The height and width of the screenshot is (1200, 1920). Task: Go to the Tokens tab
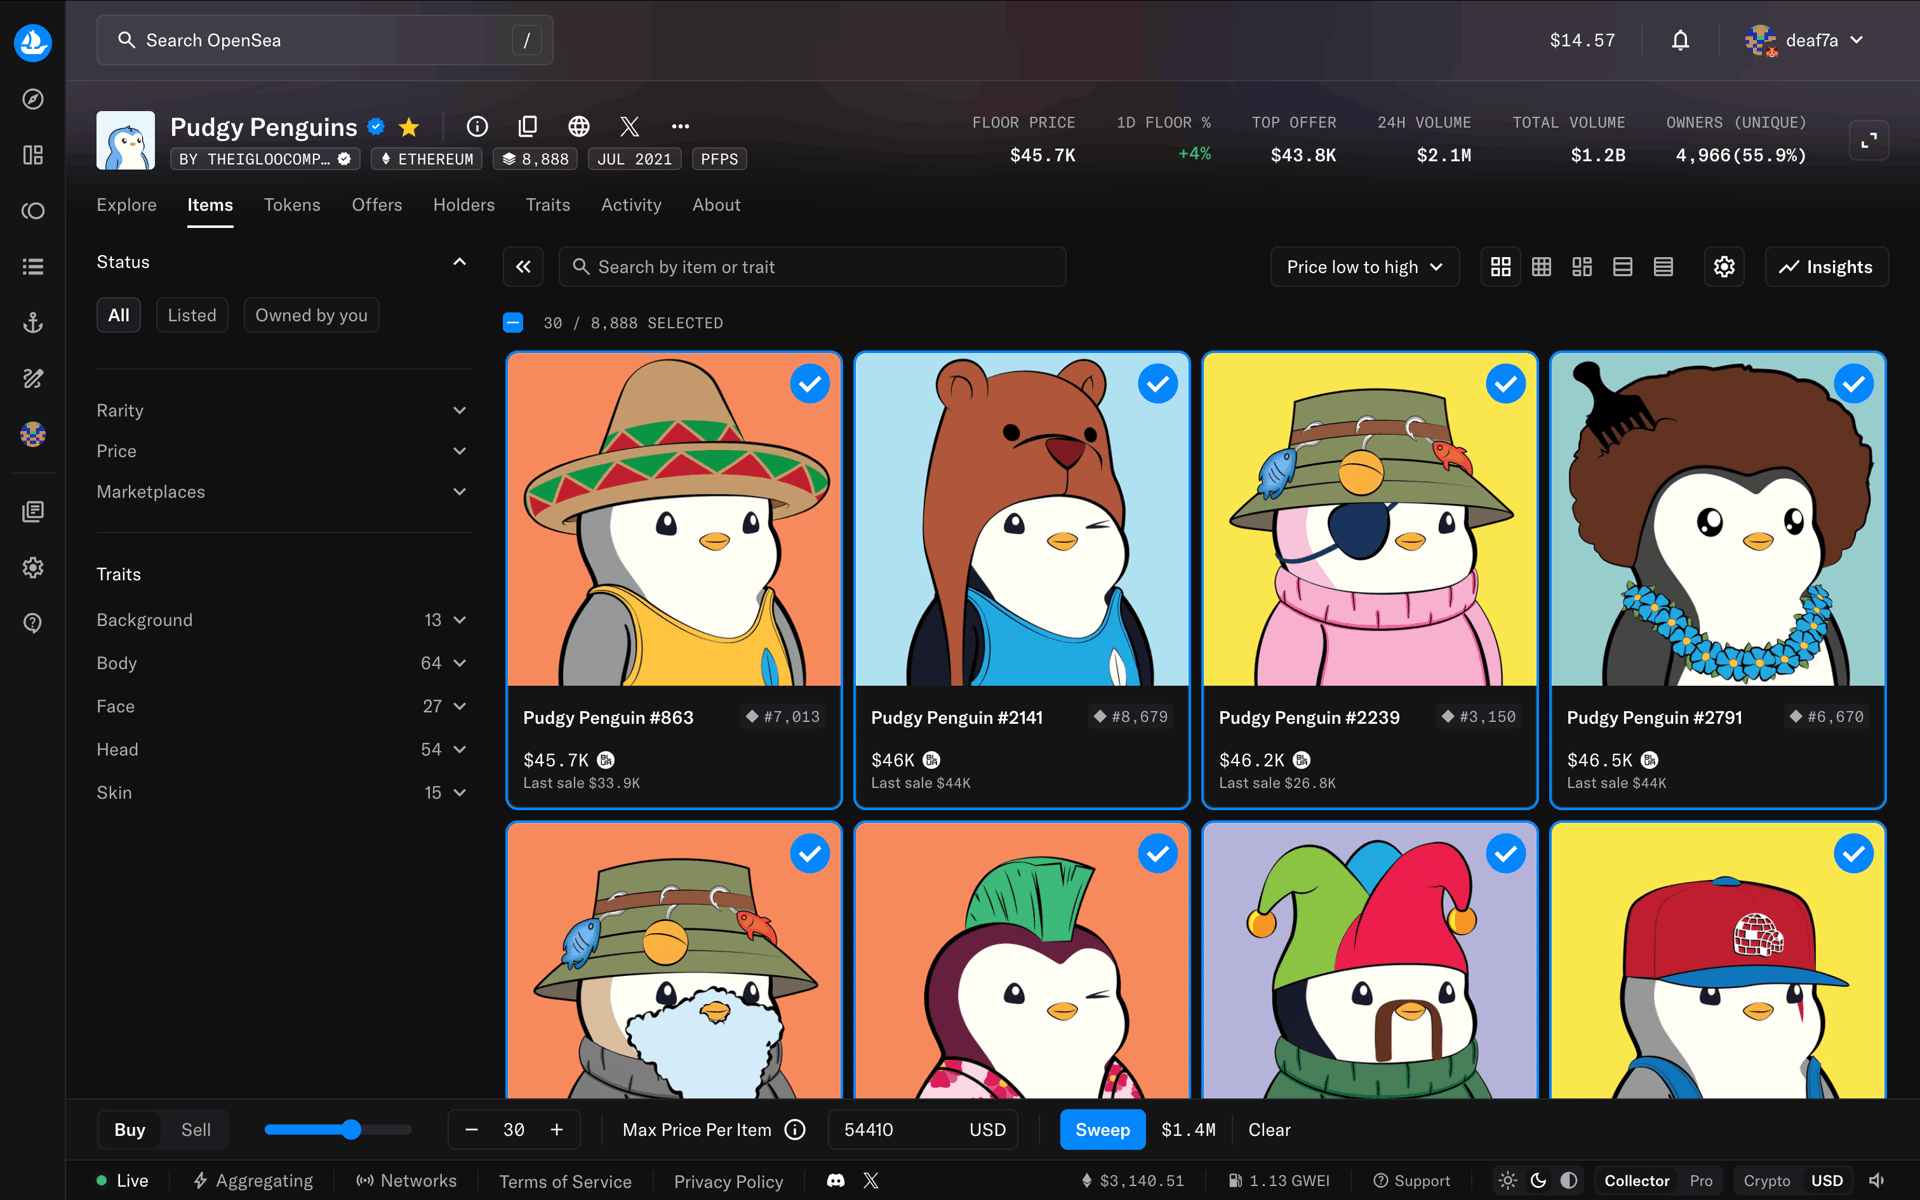point(292,205)
